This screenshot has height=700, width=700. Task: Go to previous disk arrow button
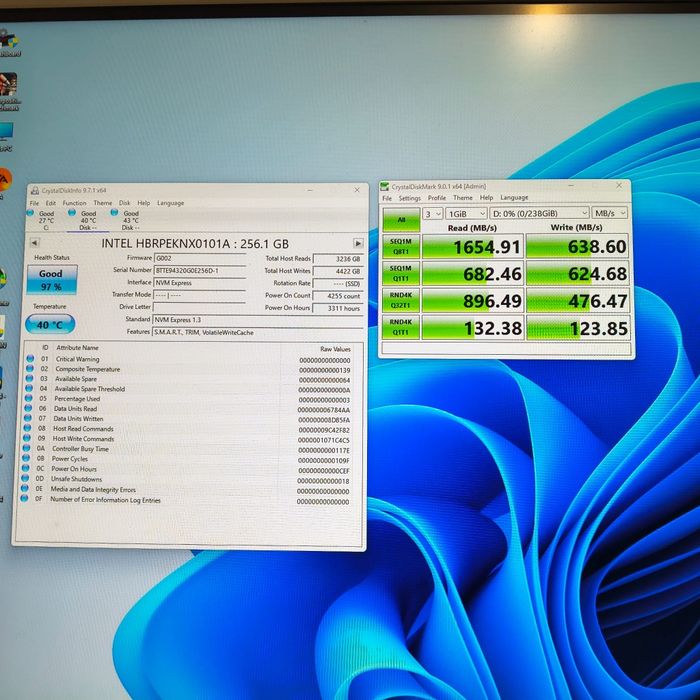[x=34, y=243]
